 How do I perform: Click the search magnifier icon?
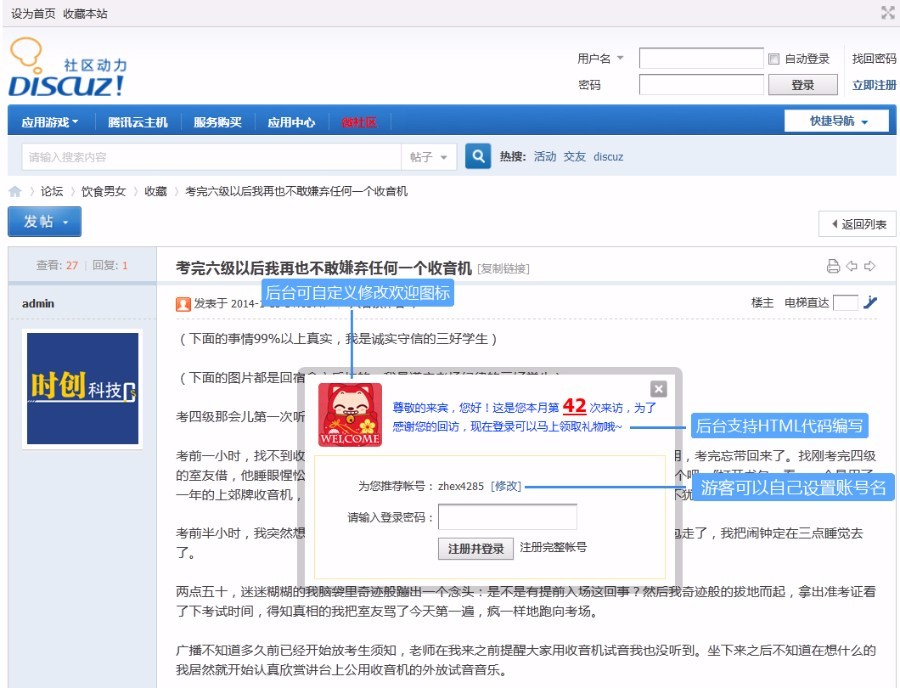point(477,157)
